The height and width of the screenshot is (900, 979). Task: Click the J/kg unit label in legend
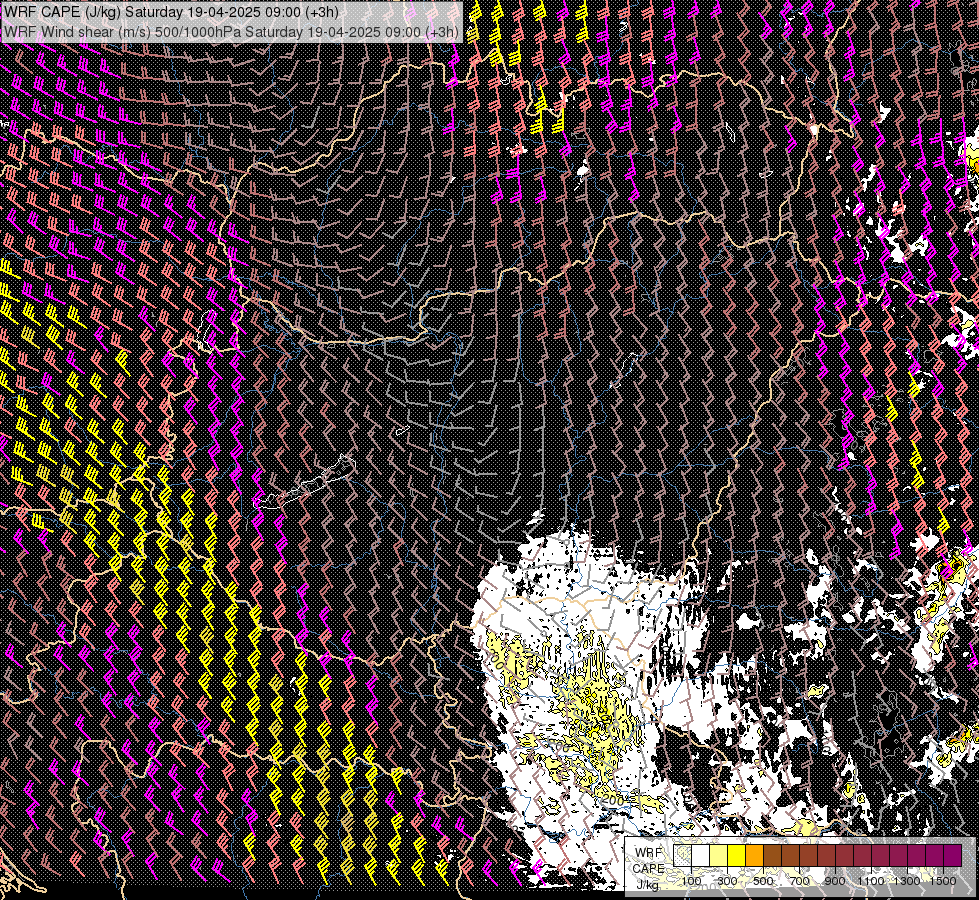click(x=648, y=884)
